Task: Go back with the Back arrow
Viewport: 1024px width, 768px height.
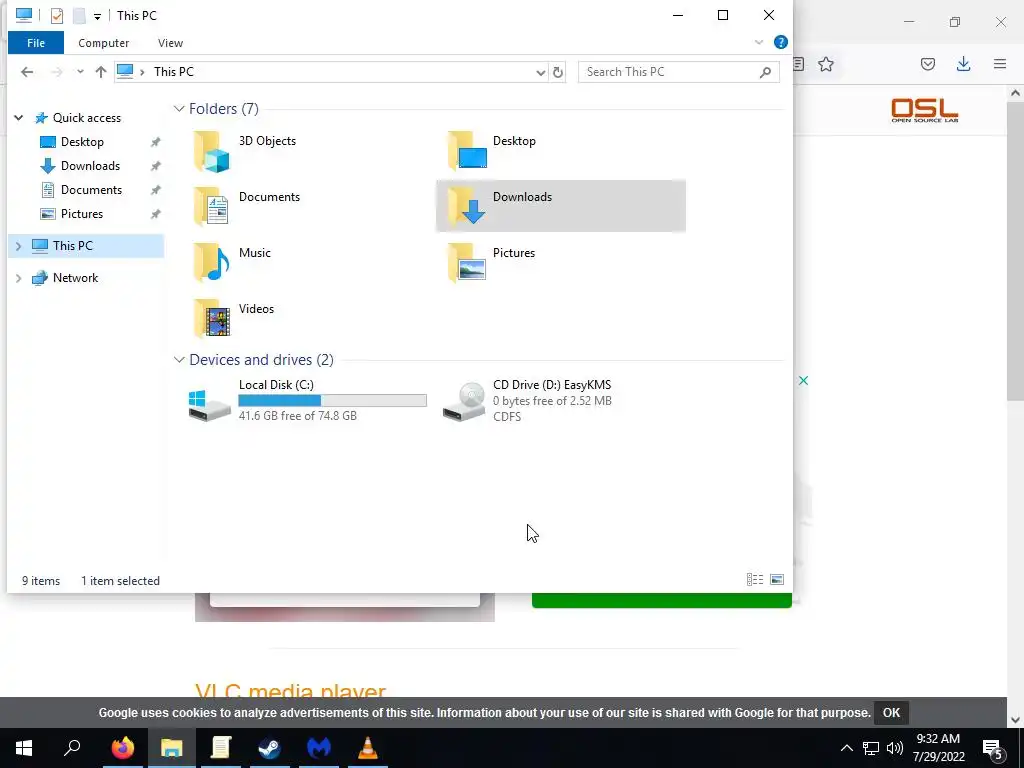Action: (27, 72)
